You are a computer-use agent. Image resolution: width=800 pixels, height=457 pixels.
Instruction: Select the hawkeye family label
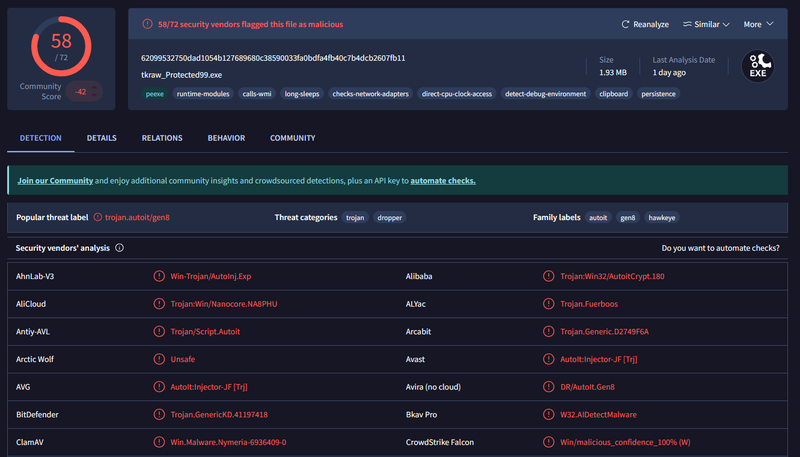click(x=662, y=218)
